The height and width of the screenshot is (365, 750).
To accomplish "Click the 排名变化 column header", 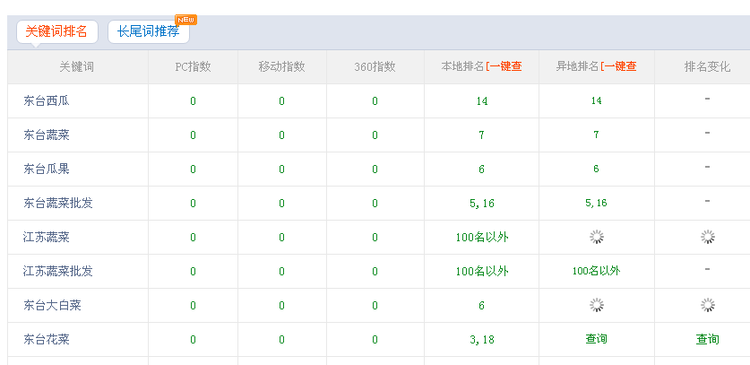I will coord(707,66).
